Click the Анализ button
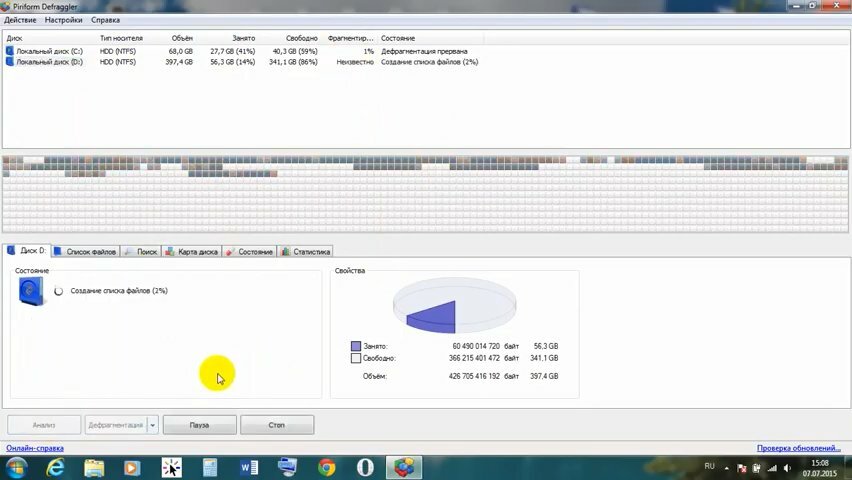This screenshot has width=852, height=480. (x=44, y=425)
